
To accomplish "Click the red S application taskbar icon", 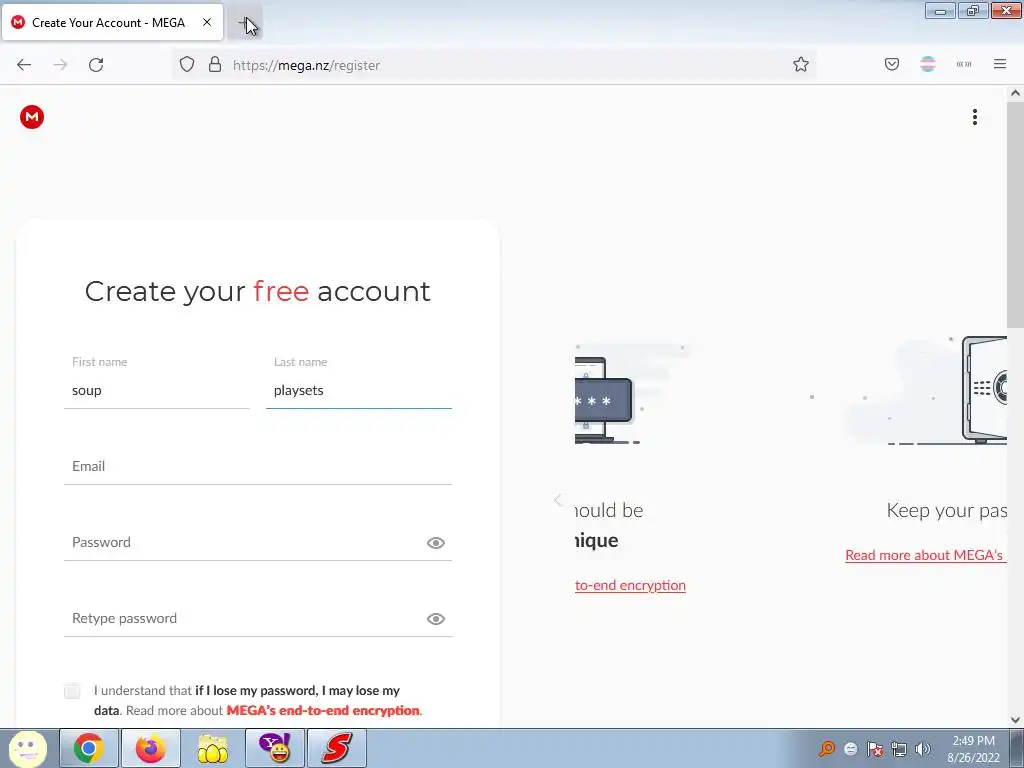I will pyautogui.click(x=336, y=748).
